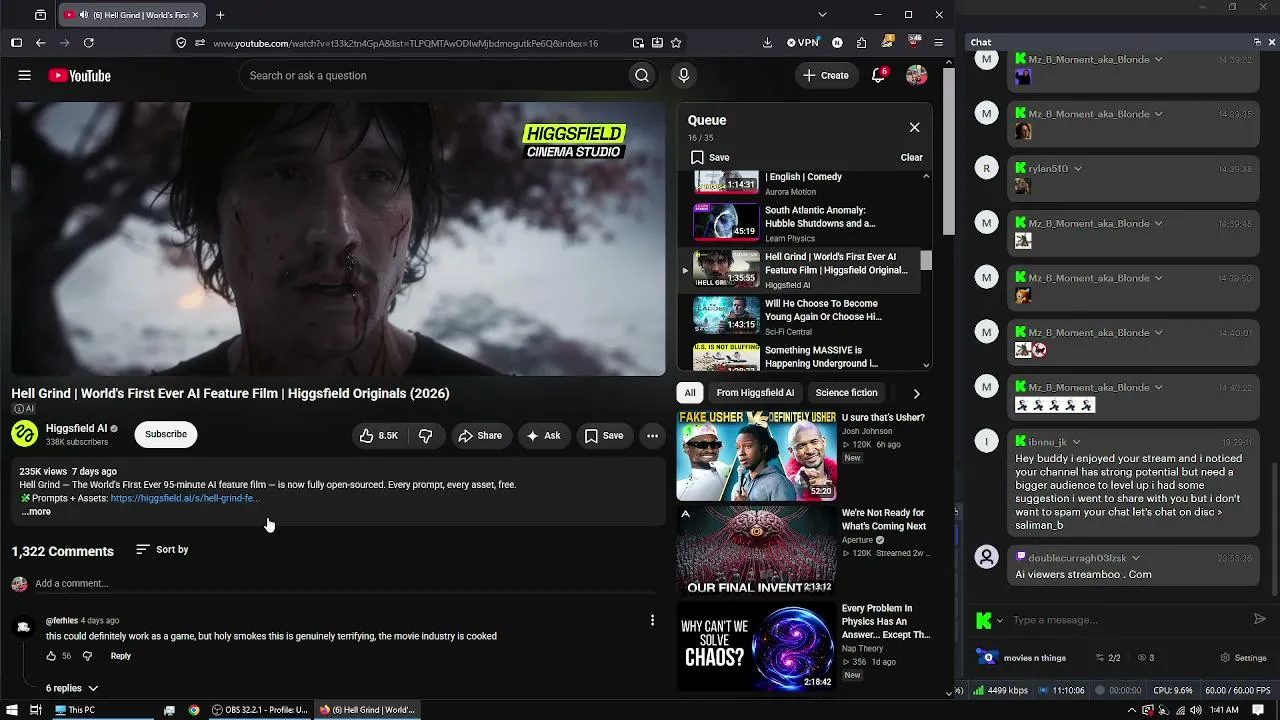Click the queue list scrollbar thumb
This screenshot has height=720, width=1280.
(926, 260)
